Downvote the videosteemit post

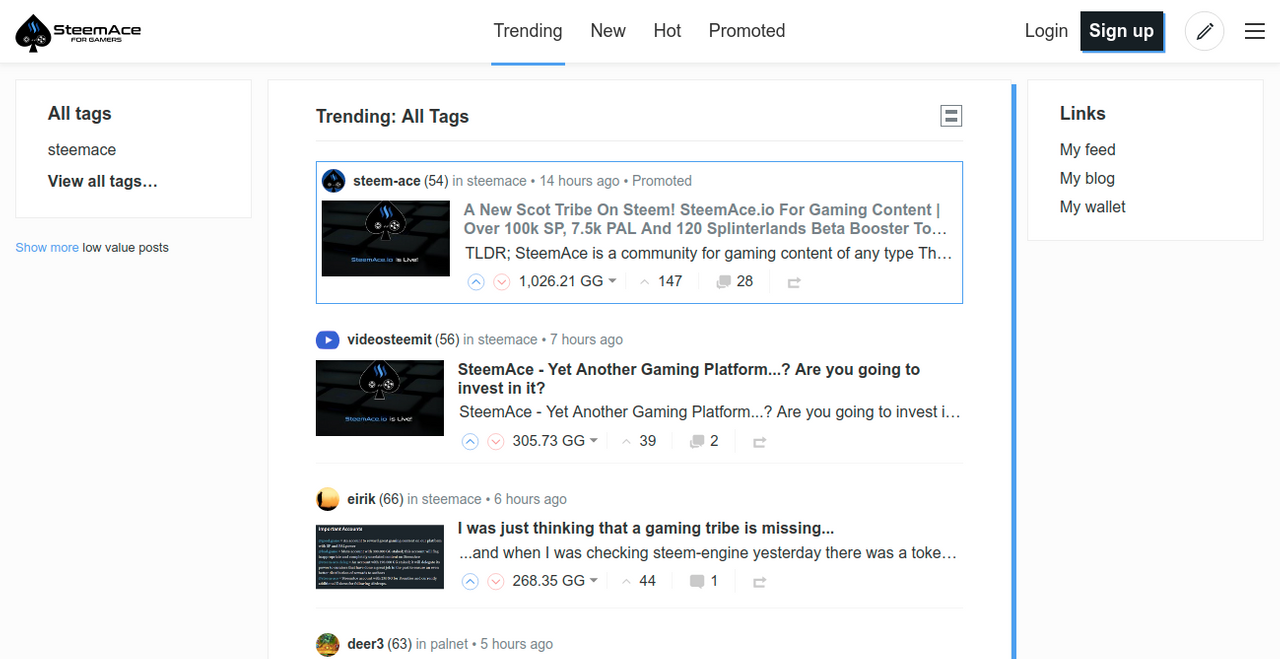496,441
